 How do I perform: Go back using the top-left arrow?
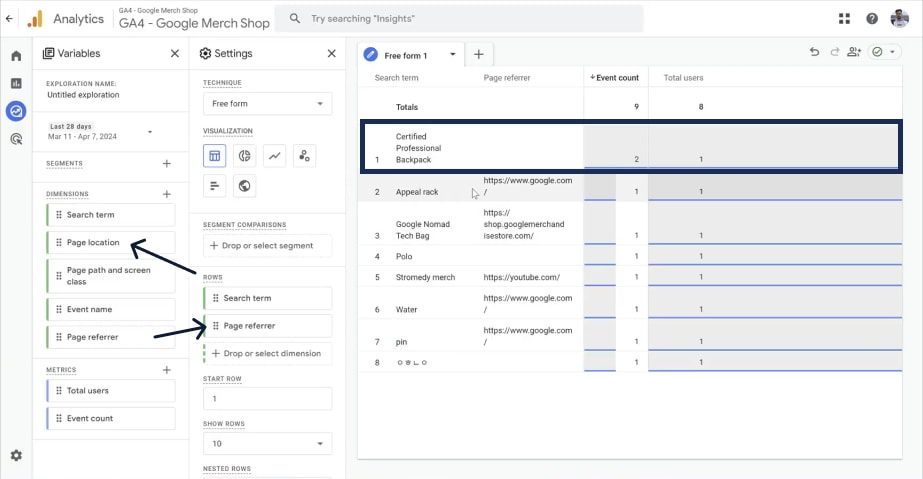(9, 18)
